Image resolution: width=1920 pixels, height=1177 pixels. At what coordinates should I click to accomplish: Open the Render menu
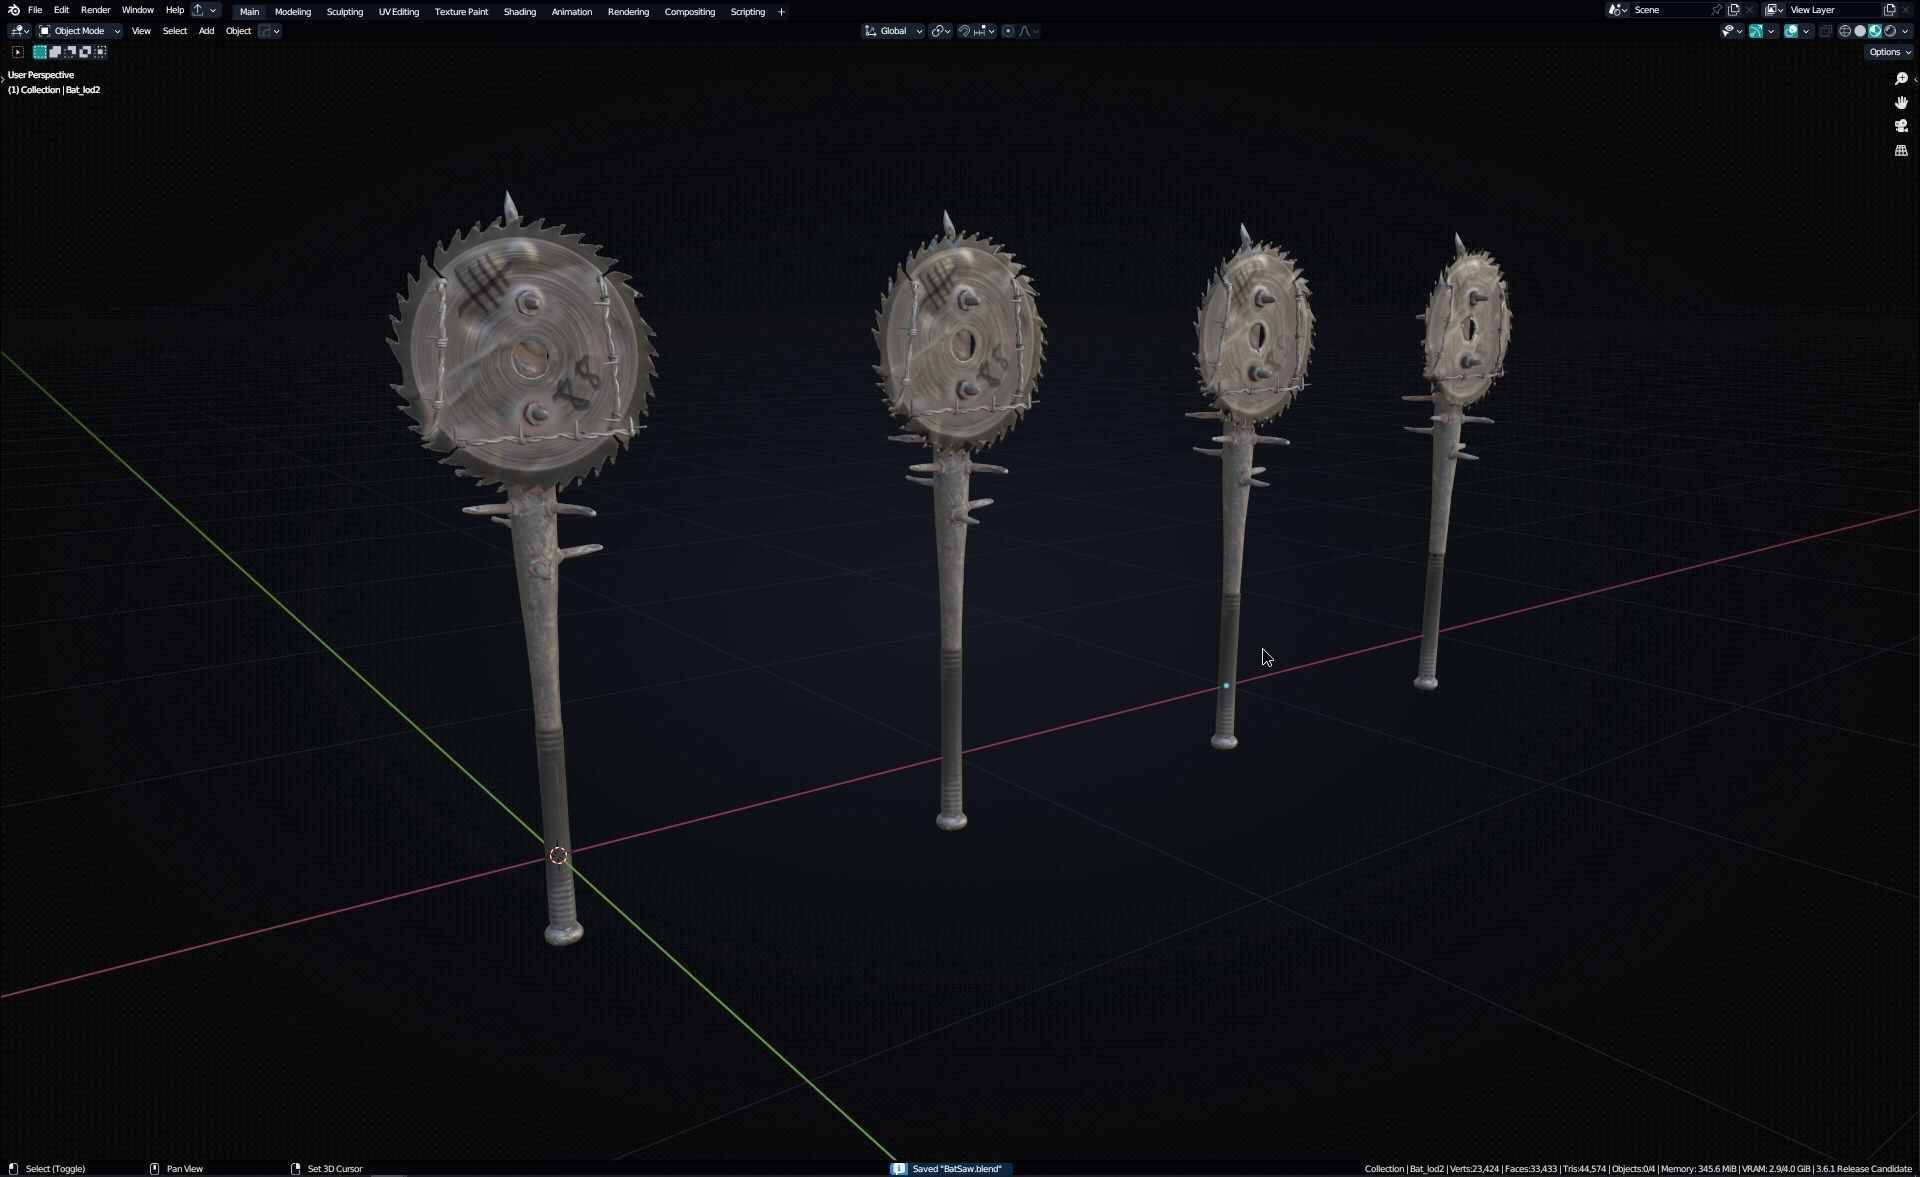(x=96, y=10)
